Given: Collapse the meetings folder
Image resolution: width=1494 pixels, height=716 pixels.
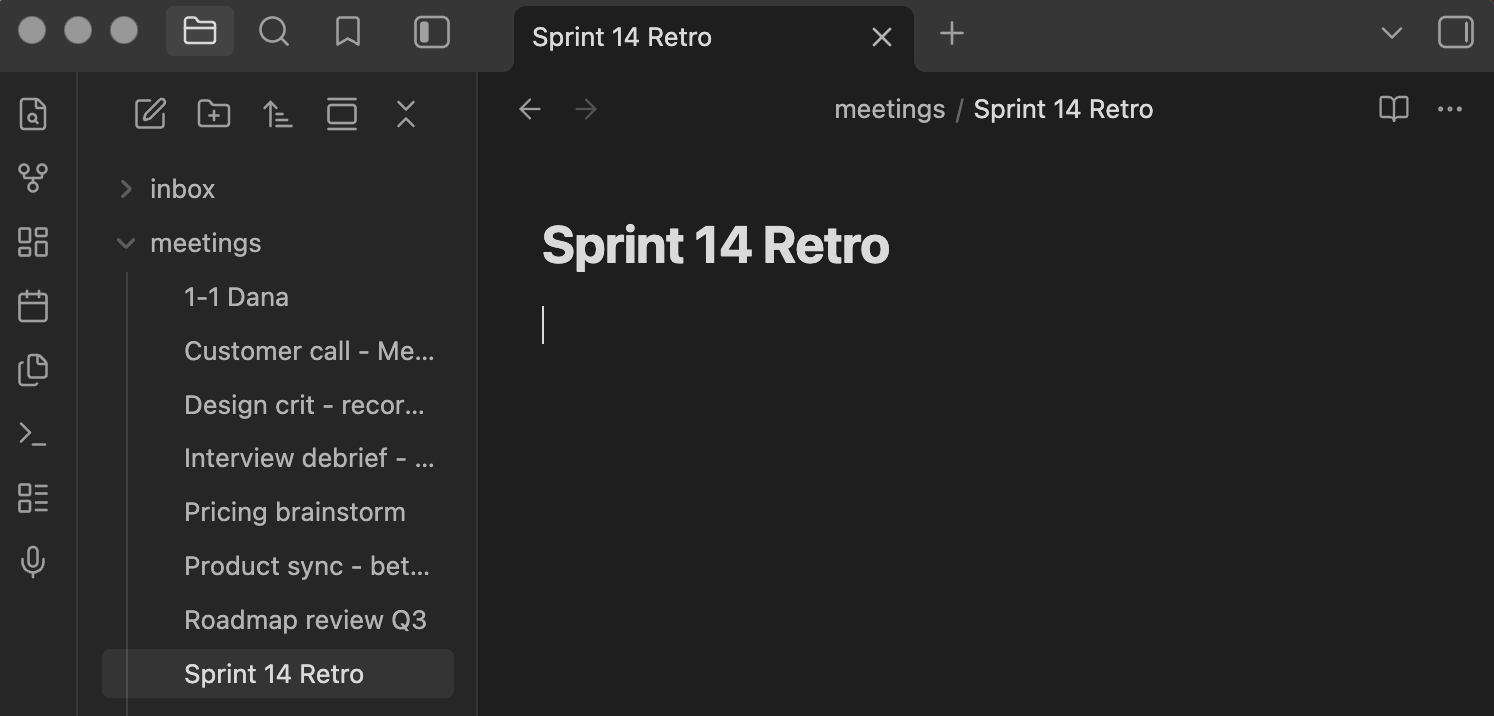Looking at the screenshot, I should click(126, 243).
